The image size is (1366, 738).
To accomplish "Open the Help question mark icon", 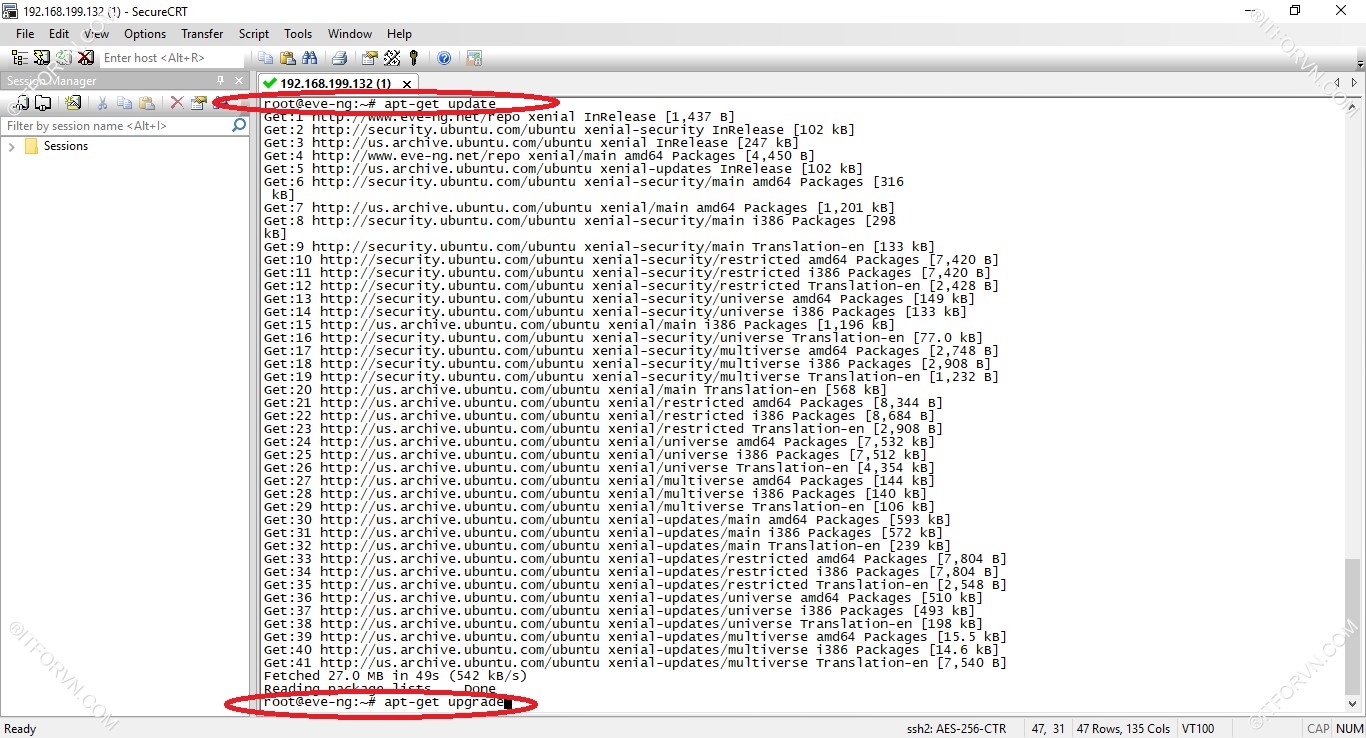I will coord(444,58).
